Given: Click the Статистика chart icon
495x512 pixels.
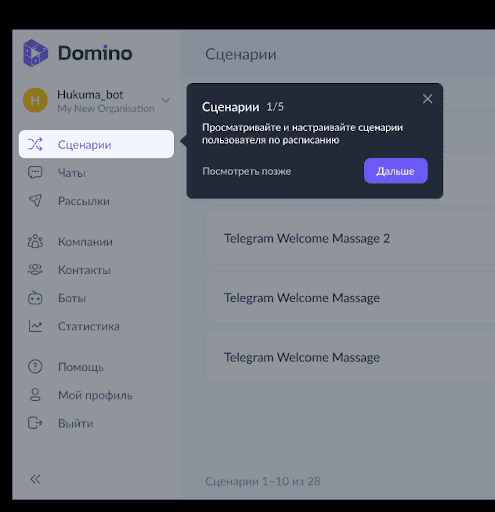Looking at the screenshot, I should pos(35,326).
